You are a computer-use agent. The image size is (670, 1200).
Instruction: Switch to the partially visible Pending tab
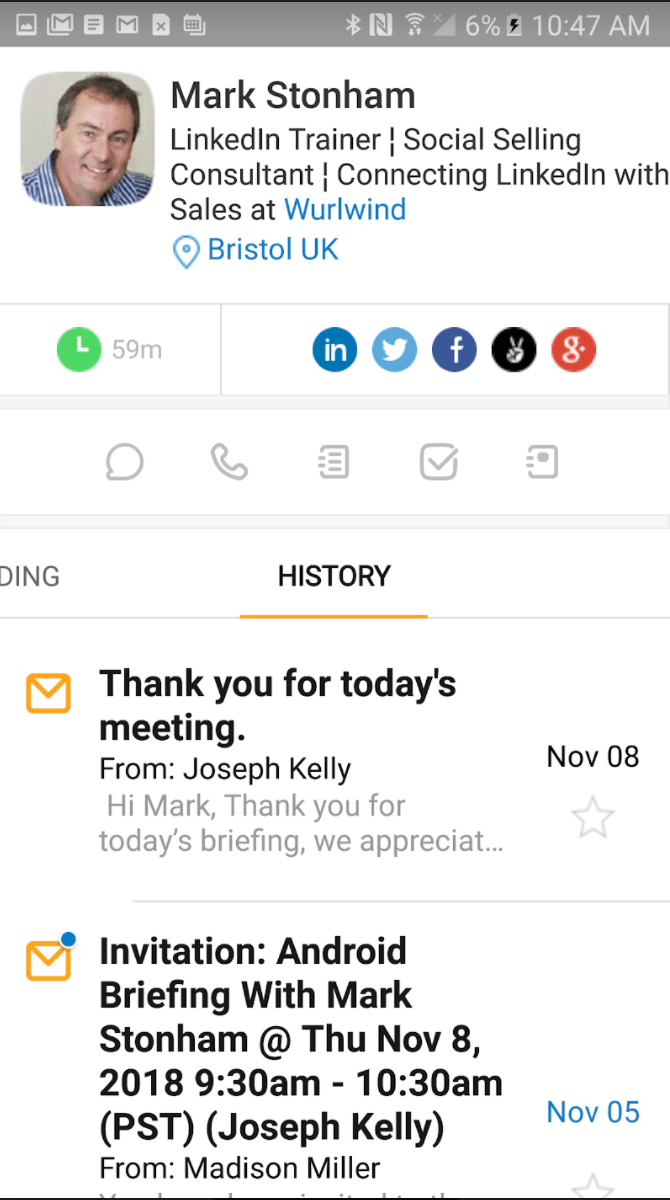(30, 576)
